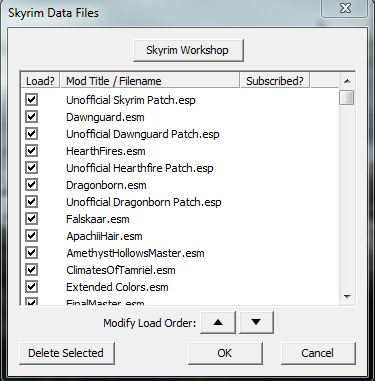This screenshot has height=381, width=375.
Task: Cancel the Data Files dialog
Action: click(318, 353)
